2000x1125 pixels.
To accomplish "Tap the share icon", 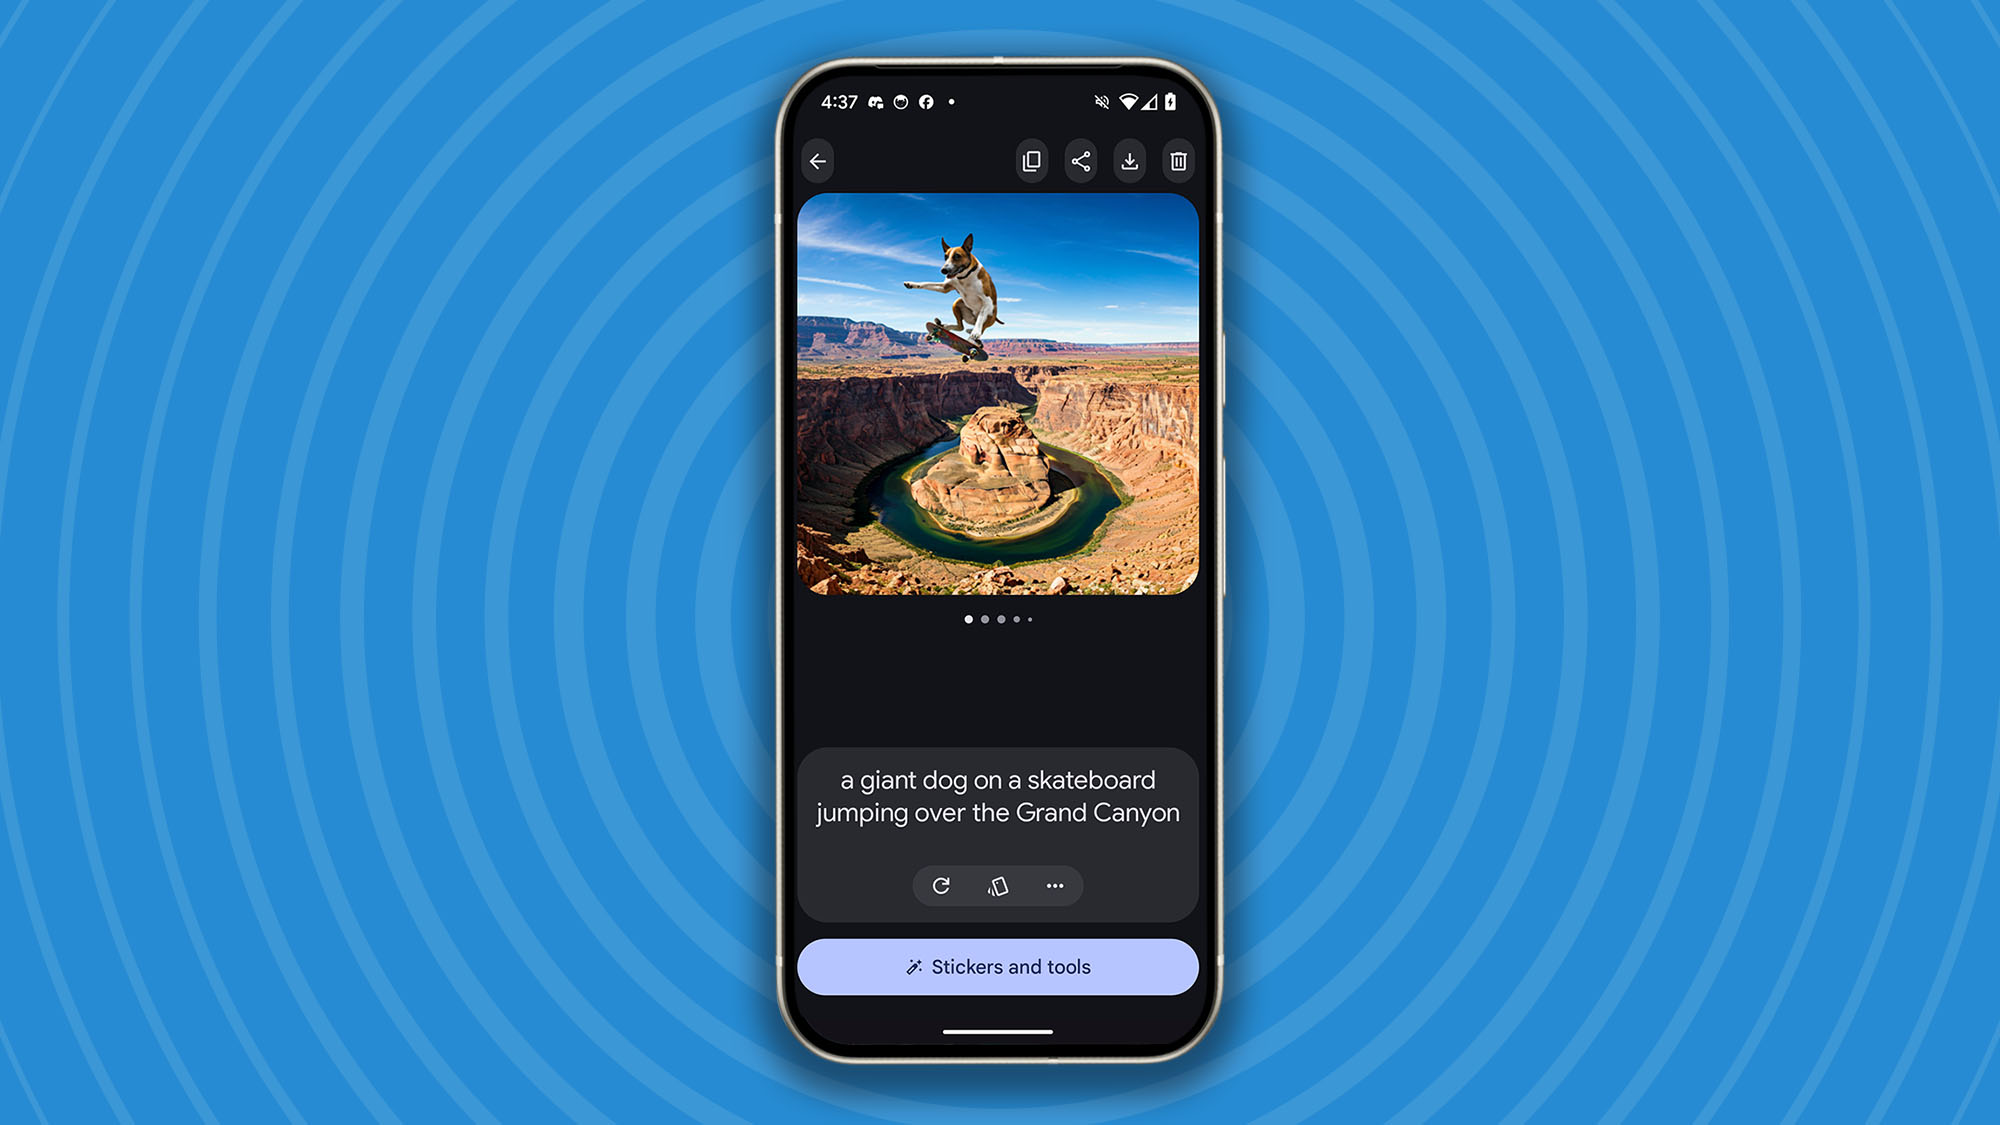I will click(x=1081, y=161).
